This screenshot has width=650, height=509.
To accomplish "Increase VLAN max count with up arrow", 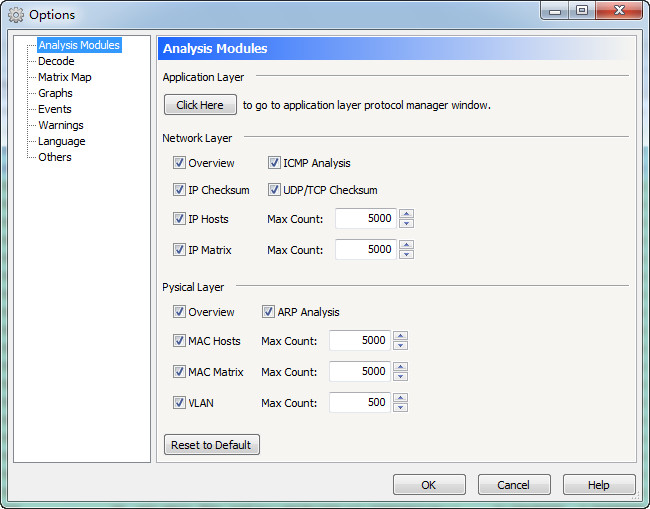I will (400, 398).
